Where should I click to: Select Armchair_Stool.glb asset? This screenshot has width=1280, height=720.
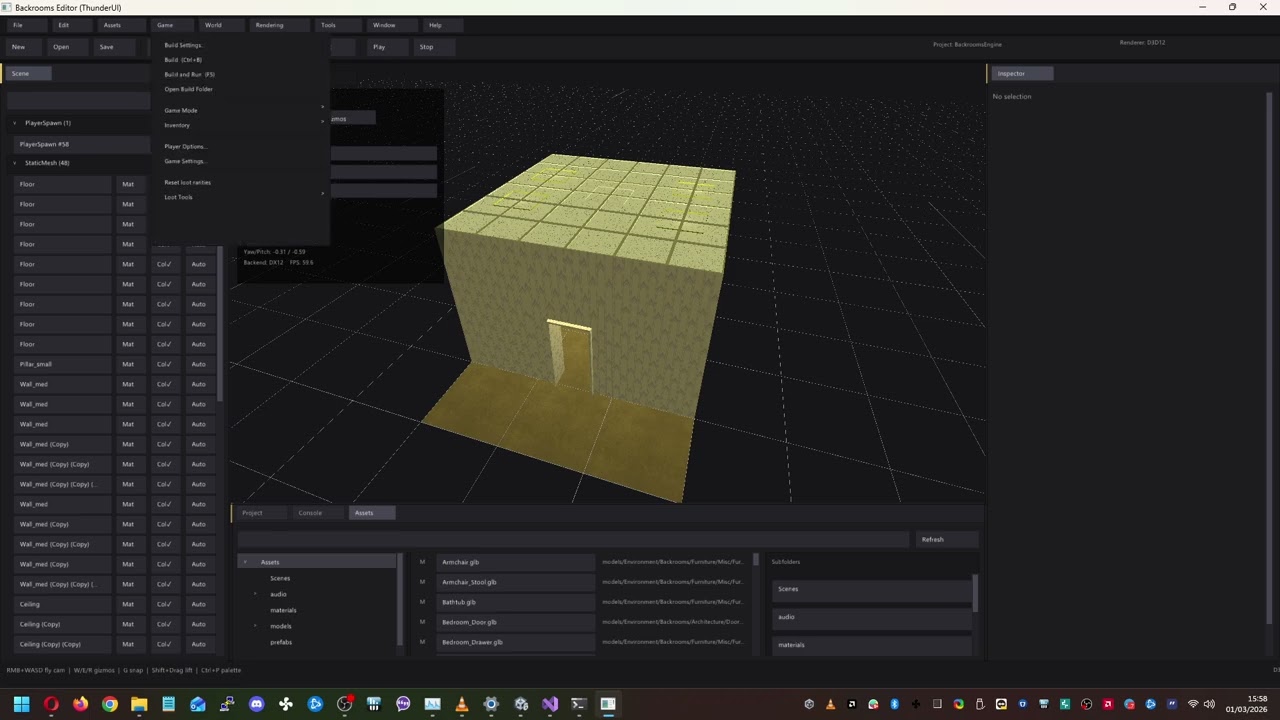point(515,582)
